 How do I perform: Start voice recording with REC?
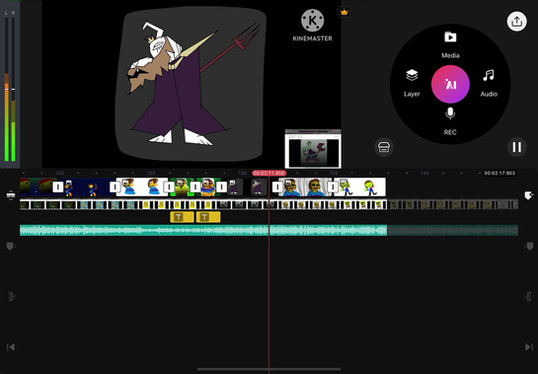450,121
